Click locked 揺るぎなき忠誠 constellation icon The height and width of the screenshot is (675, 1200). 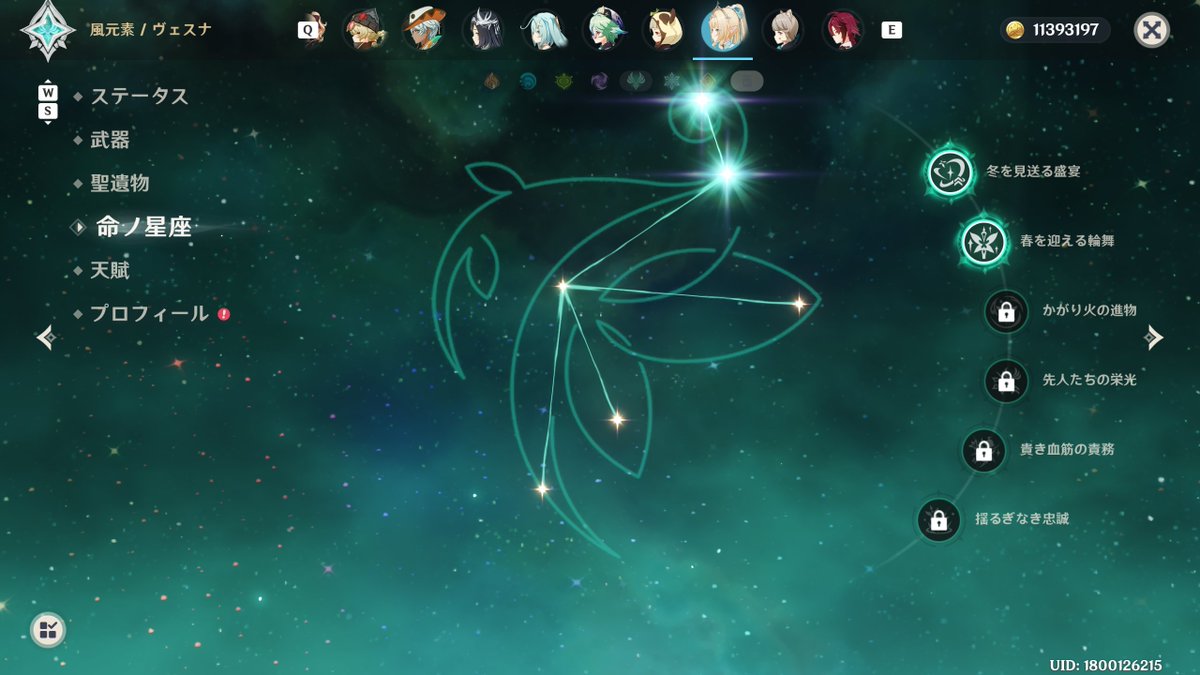[x=938, y=520]
